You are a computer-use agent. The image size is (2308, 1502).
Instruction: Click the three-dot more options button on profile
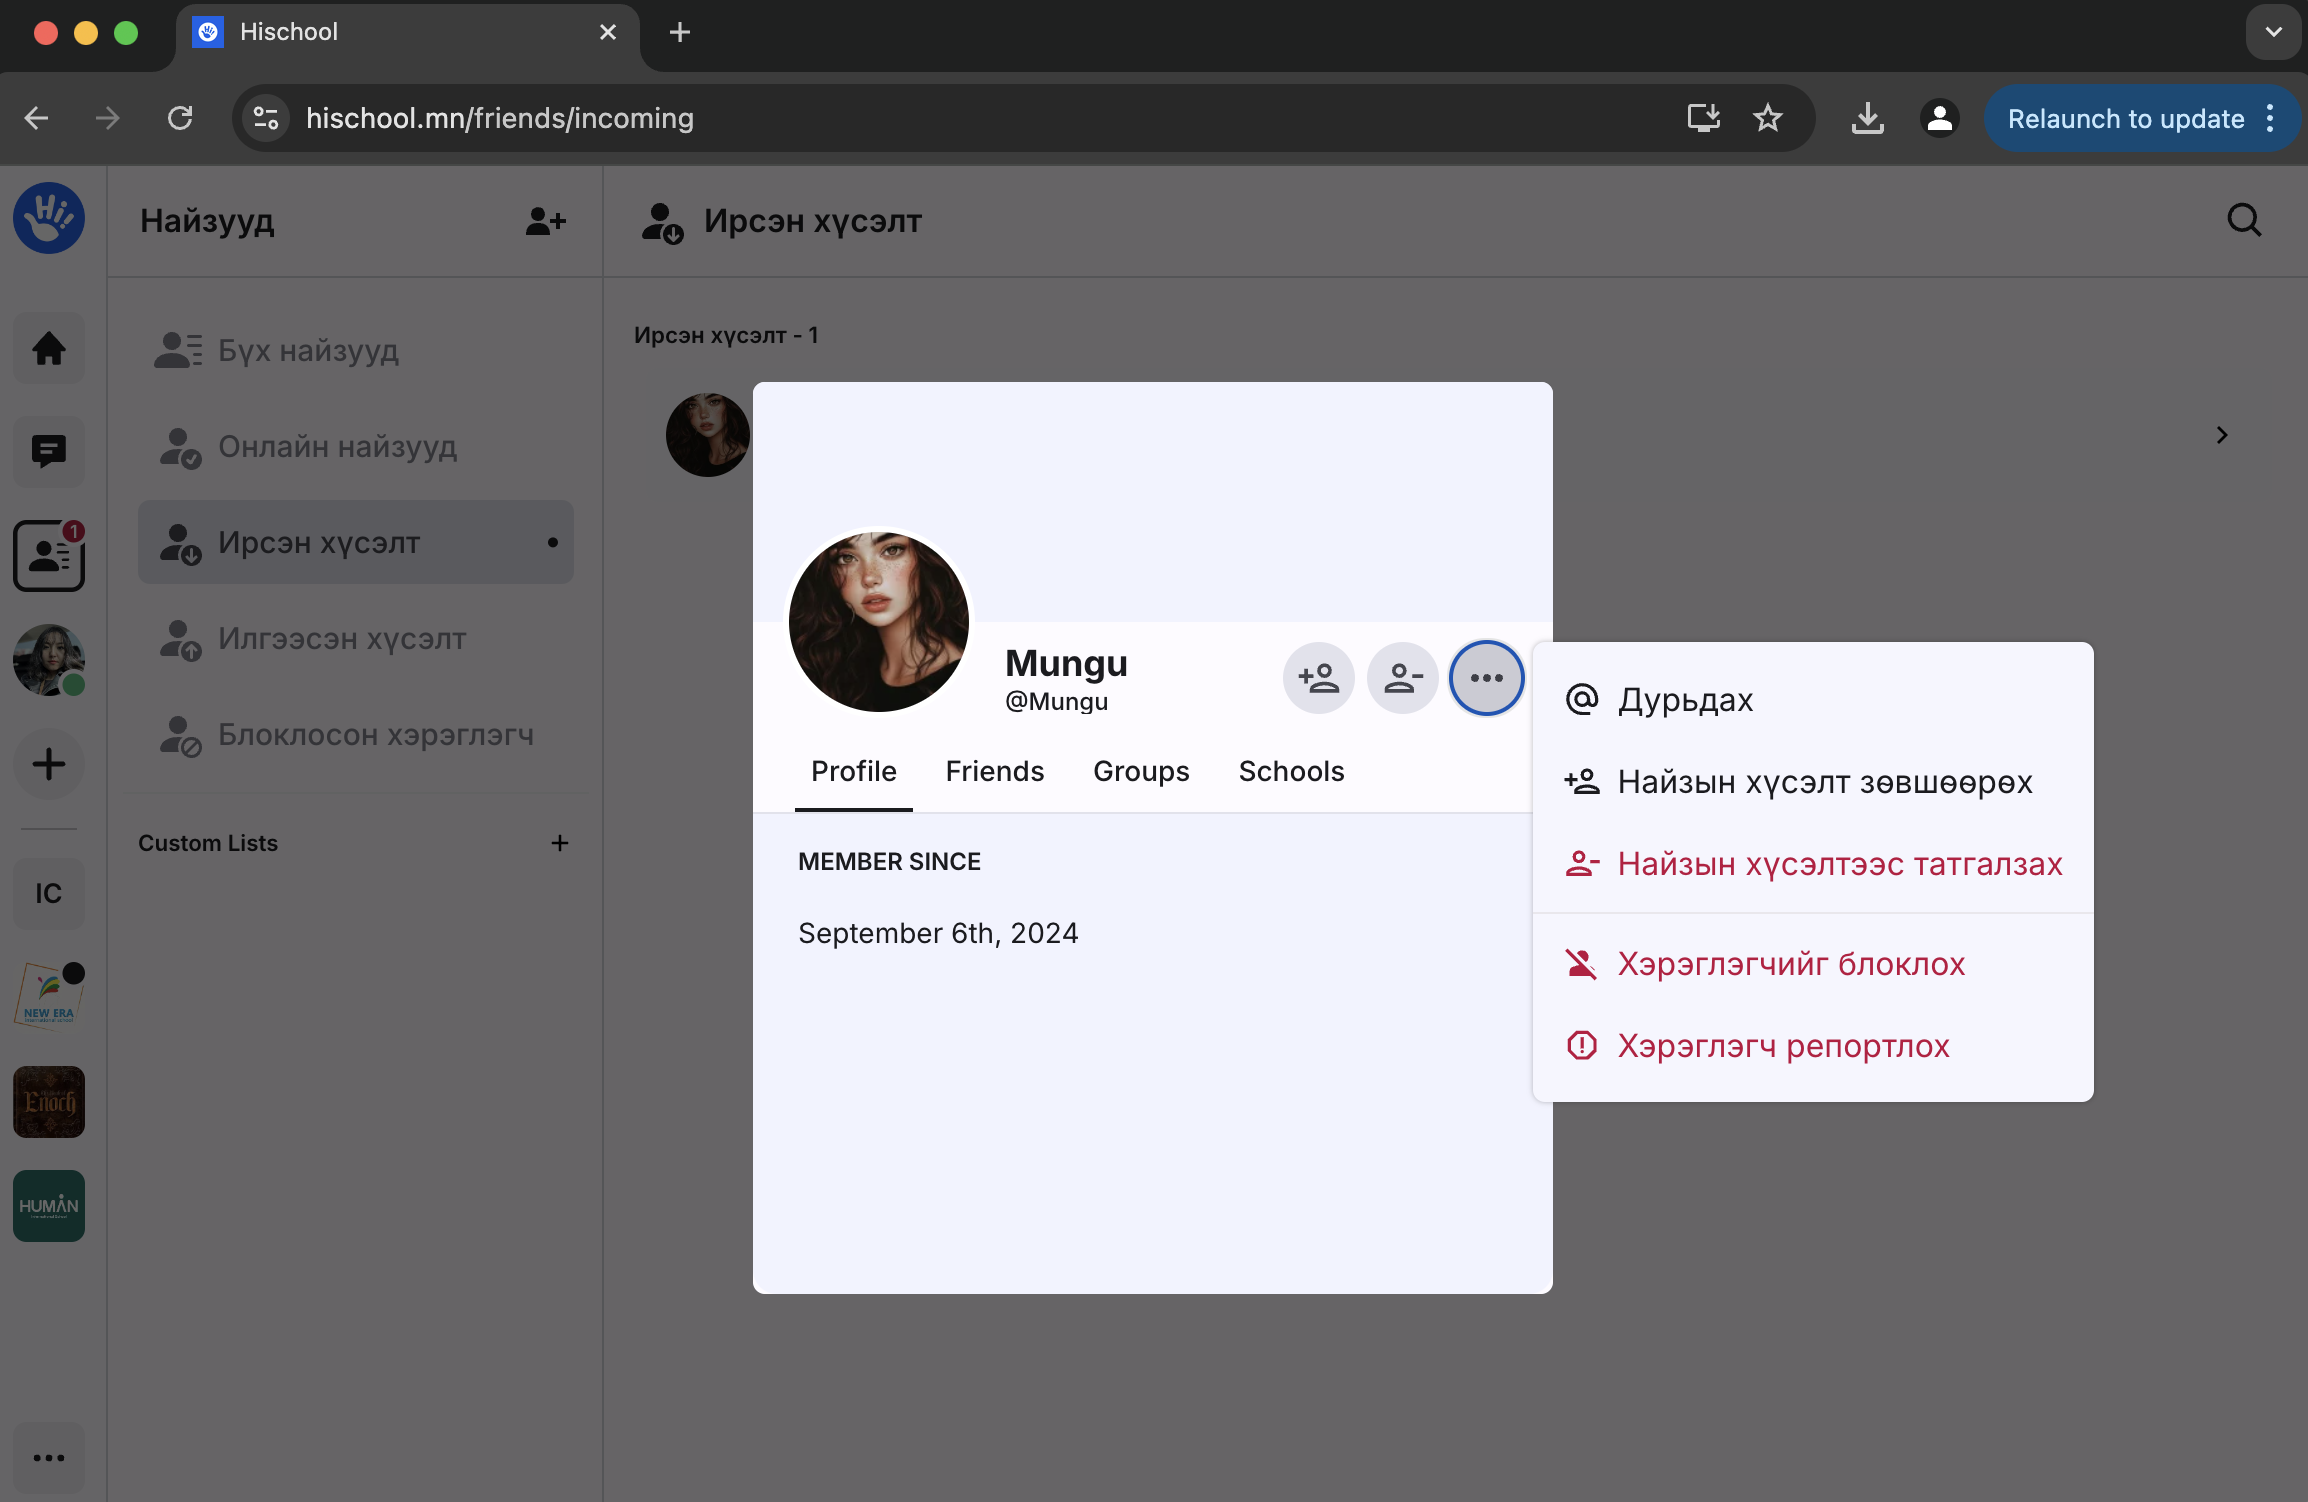tap(1486, 678)
